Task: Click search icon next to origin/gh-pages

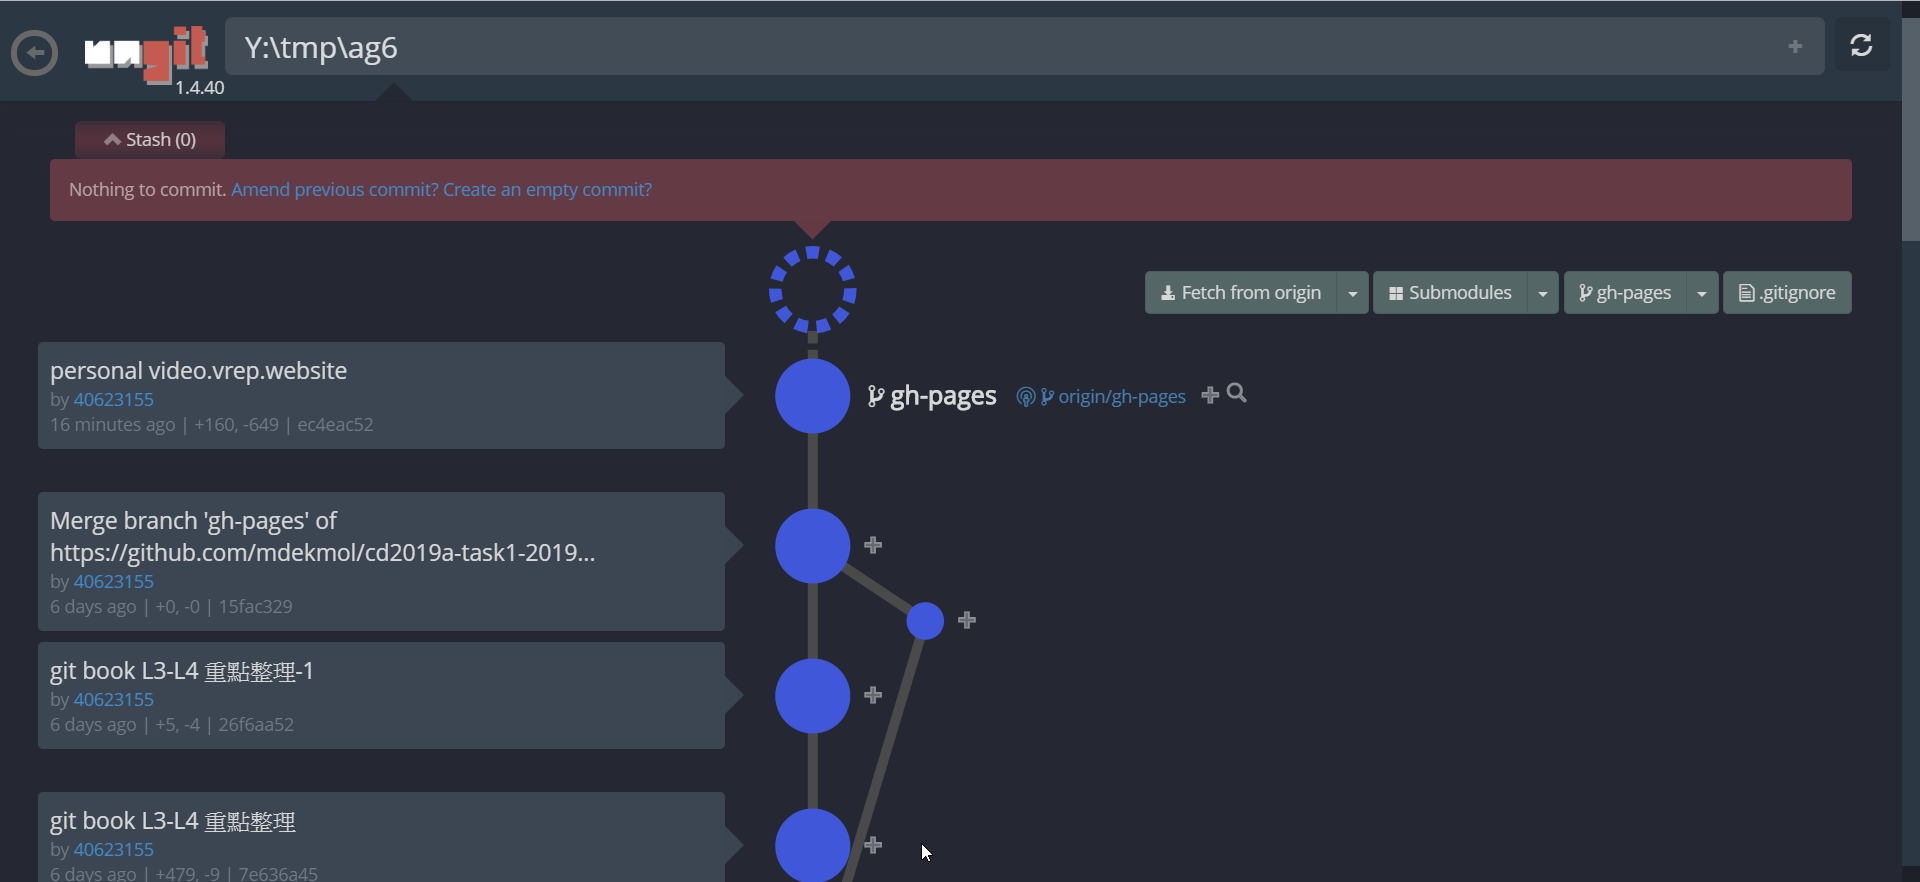Action: 1237,393
